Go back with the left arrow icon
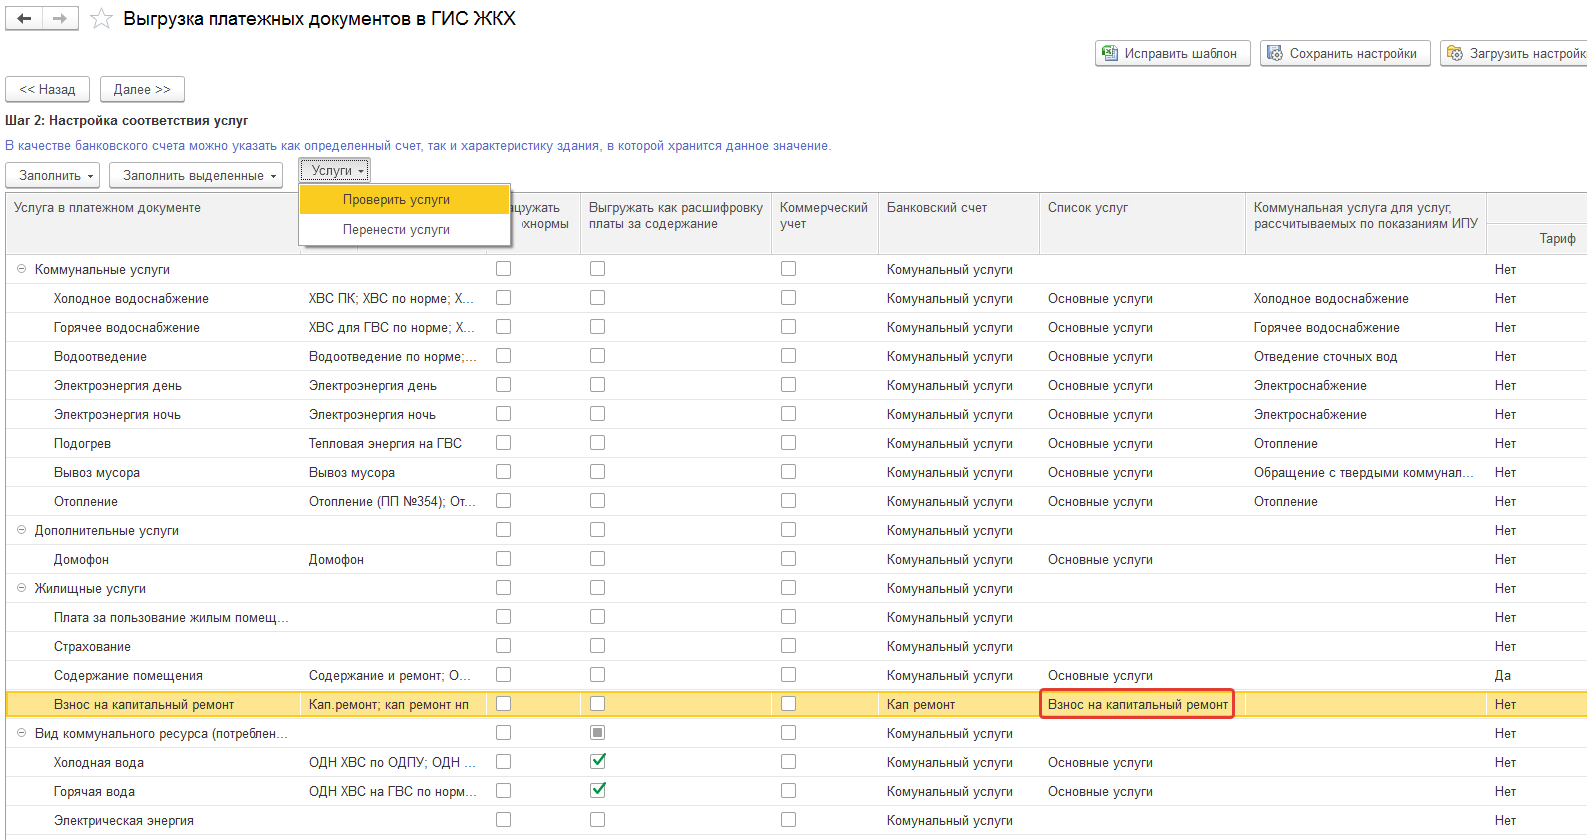1587x840 pixels. 24,18
